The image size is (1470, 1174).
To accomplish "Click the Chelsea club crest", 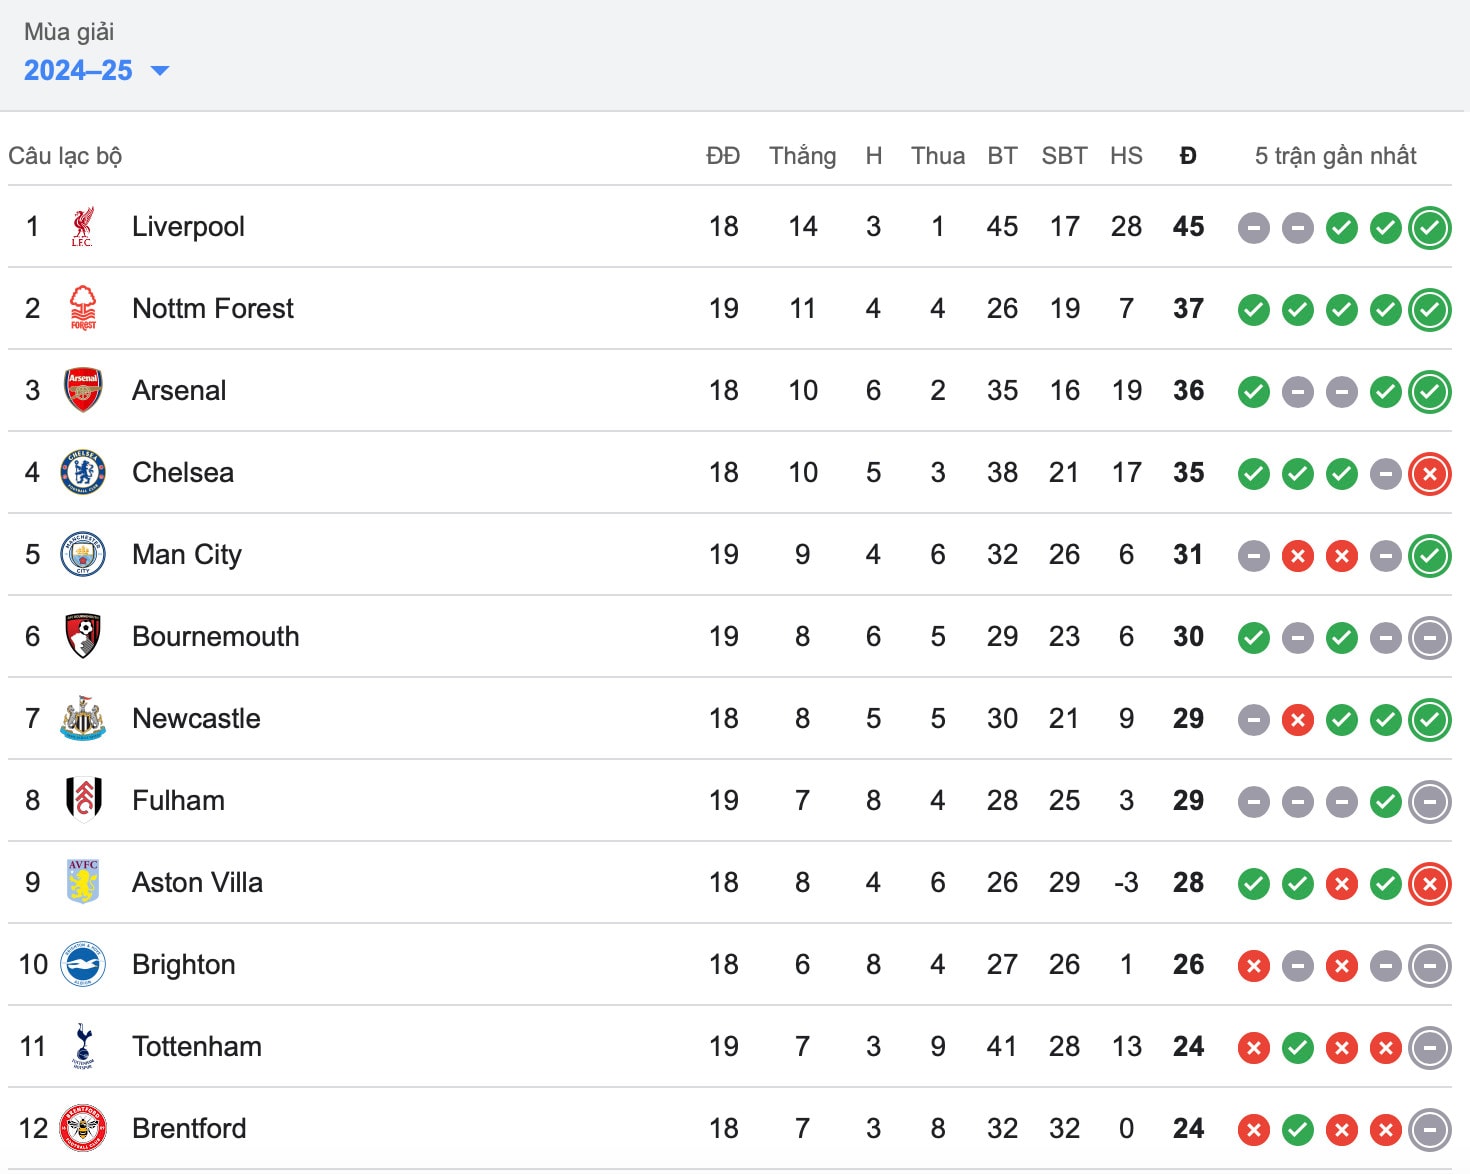I will tap(83, 472).
